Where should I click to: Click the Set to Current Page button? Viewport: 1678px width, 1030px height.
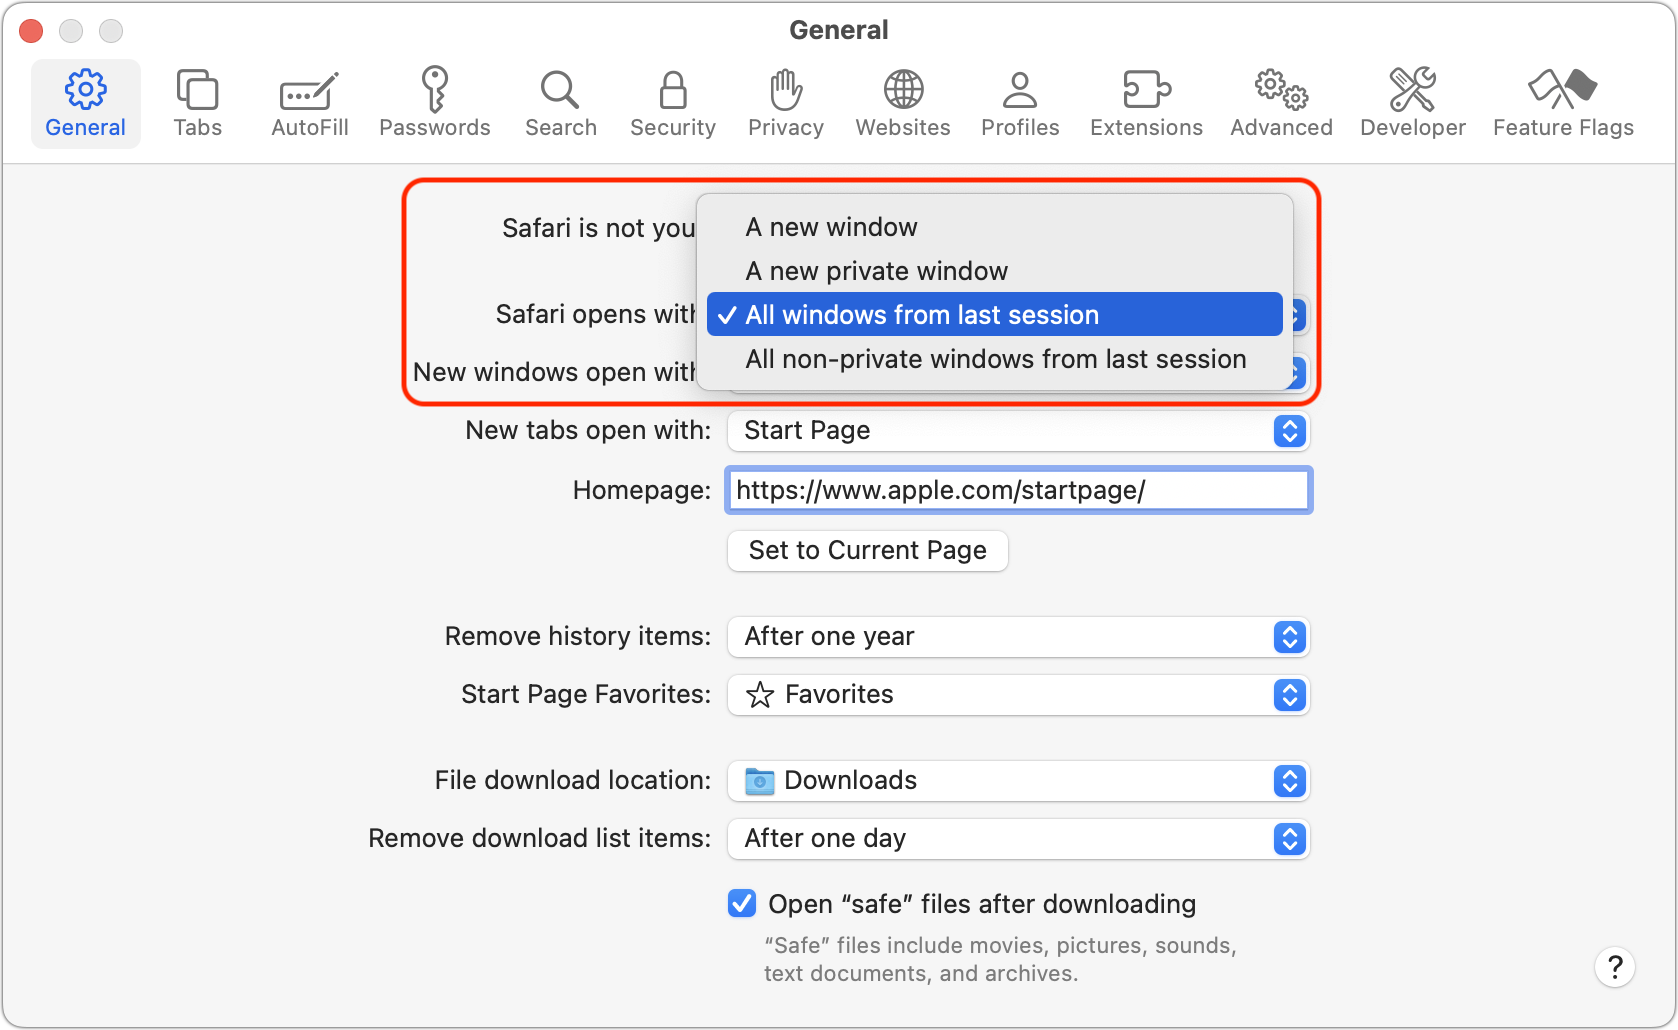tap(868, 551)
